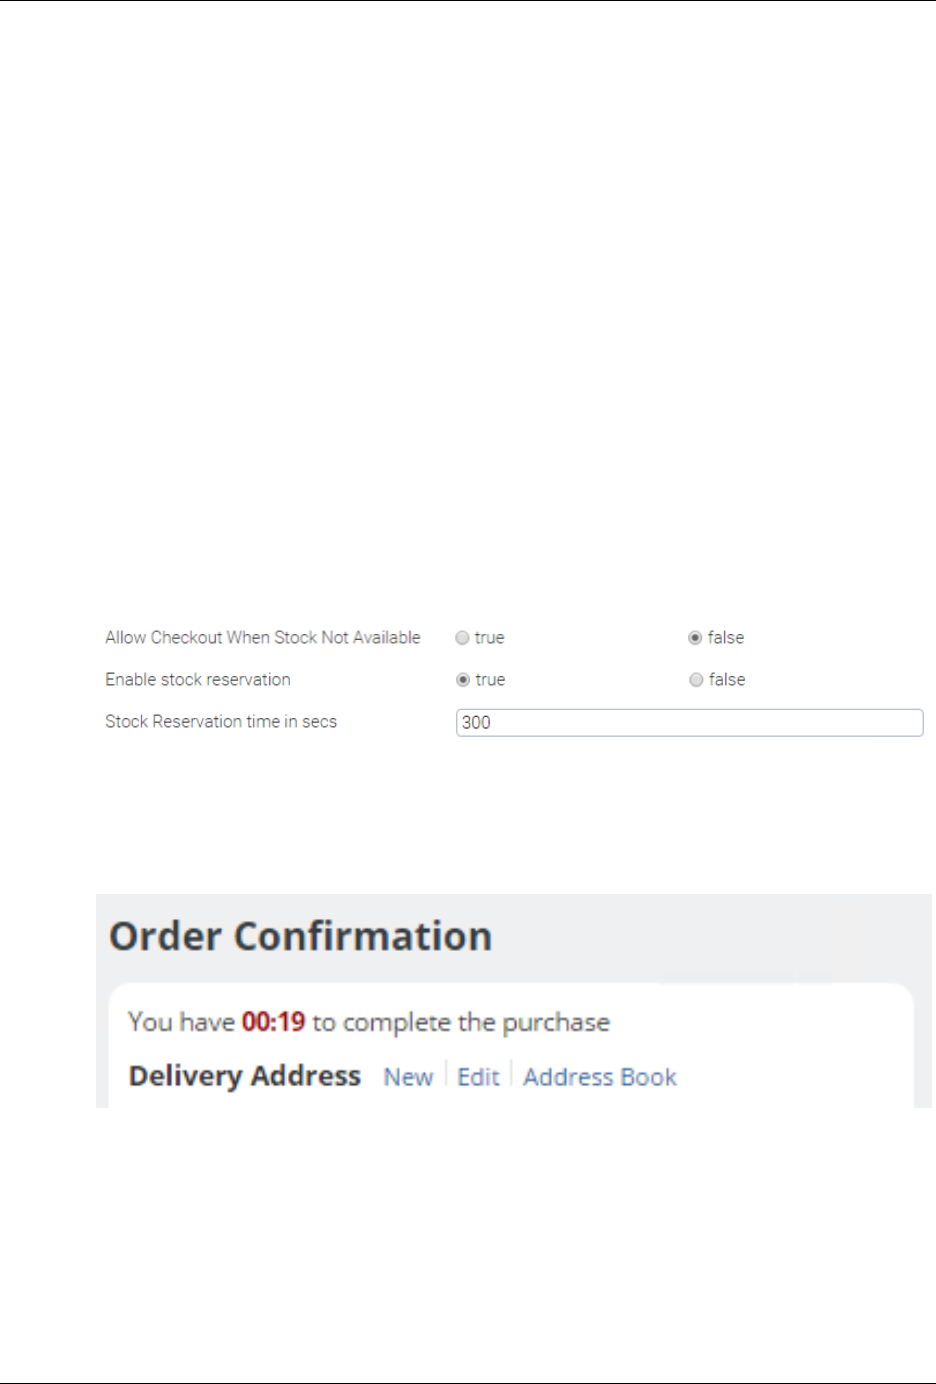Viewport: 936px width, 1384px height.
Task: Click the red 00:19 countdown timer
Action: coord(273,1022)
